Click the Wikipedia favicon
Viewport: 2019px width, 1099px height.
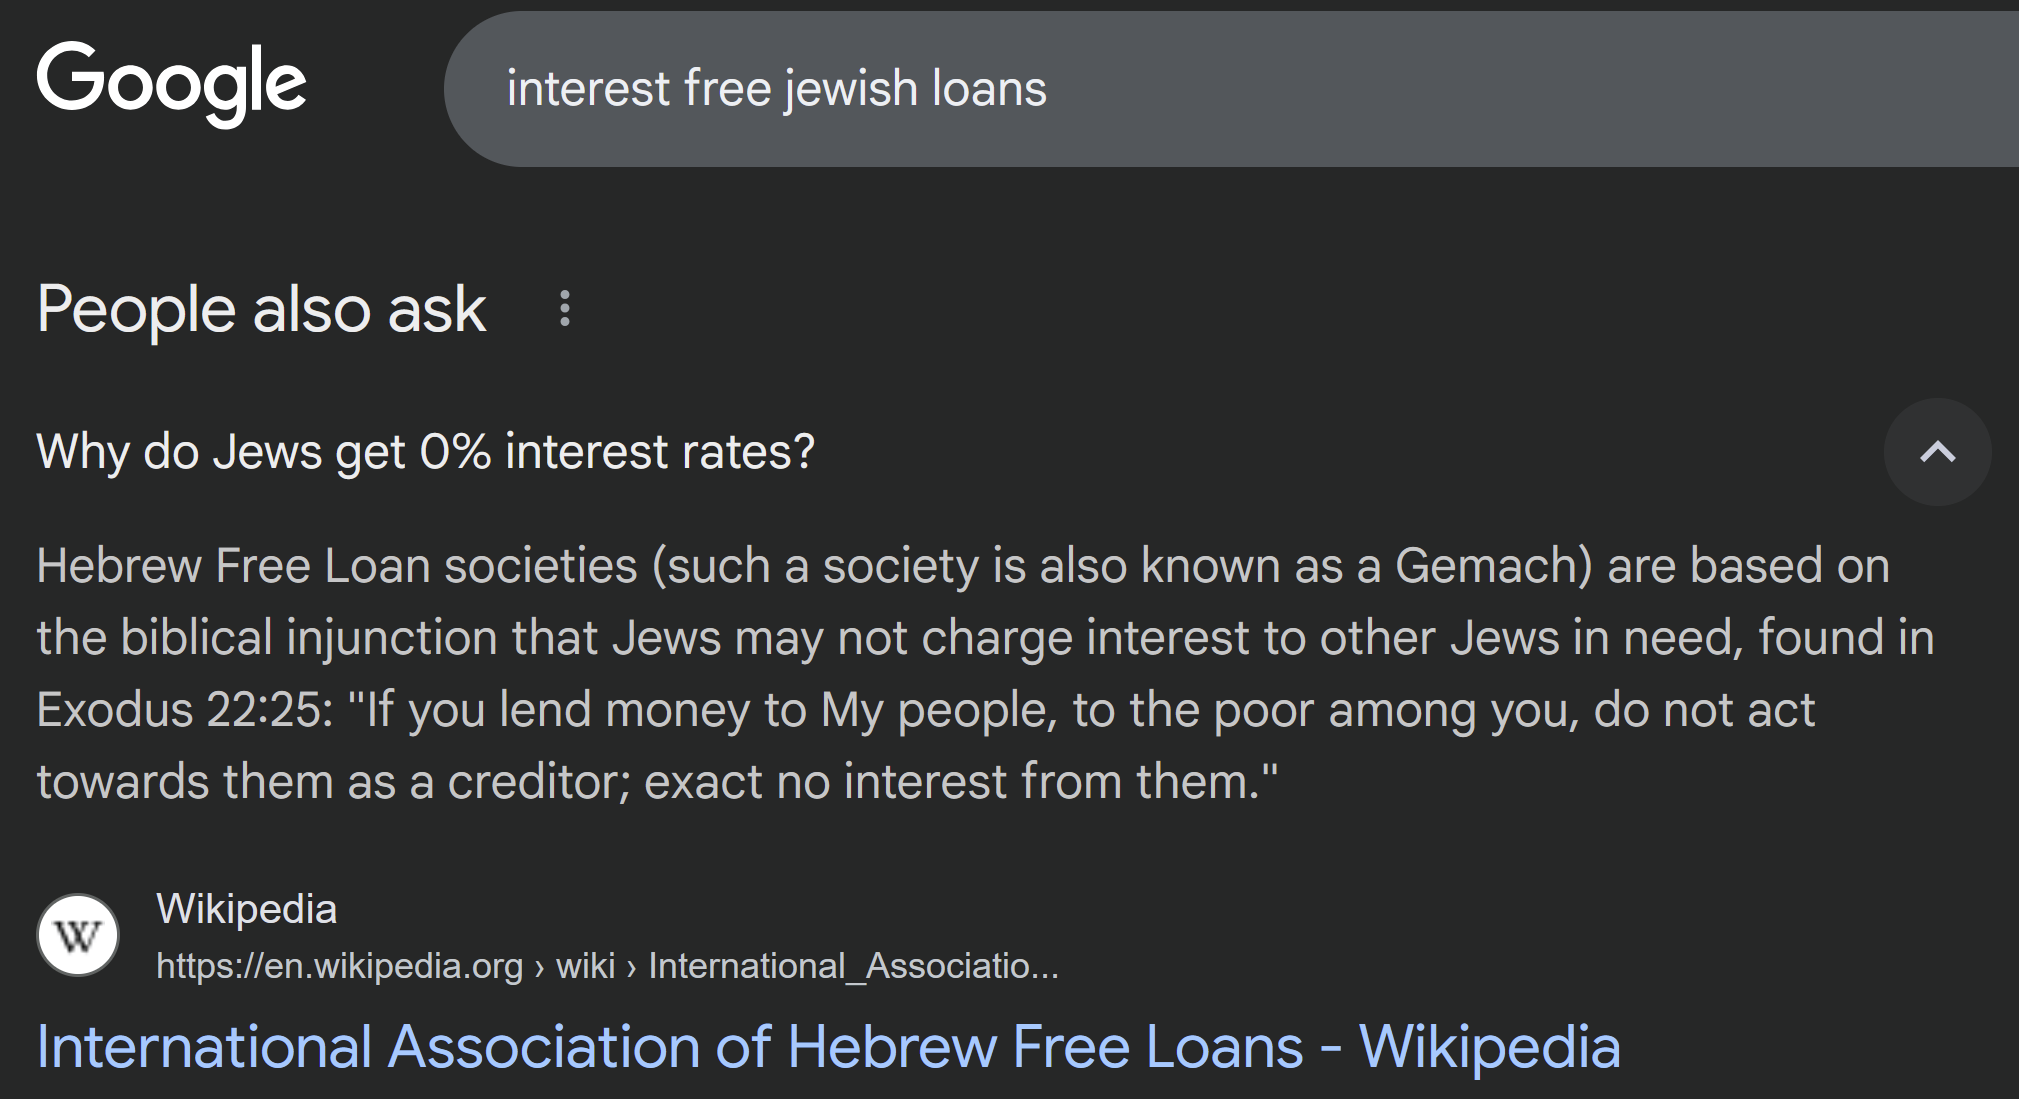[x=78, y=936]
